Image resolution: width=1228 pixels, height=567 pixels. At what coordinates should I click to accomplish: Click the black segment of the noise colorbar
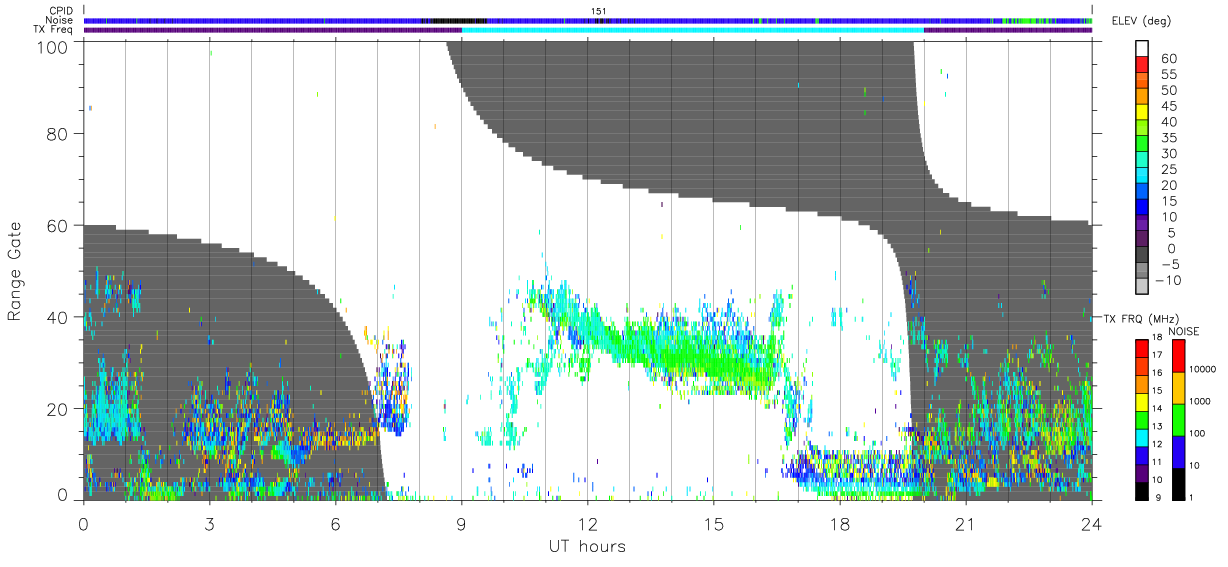[1177, 482]
